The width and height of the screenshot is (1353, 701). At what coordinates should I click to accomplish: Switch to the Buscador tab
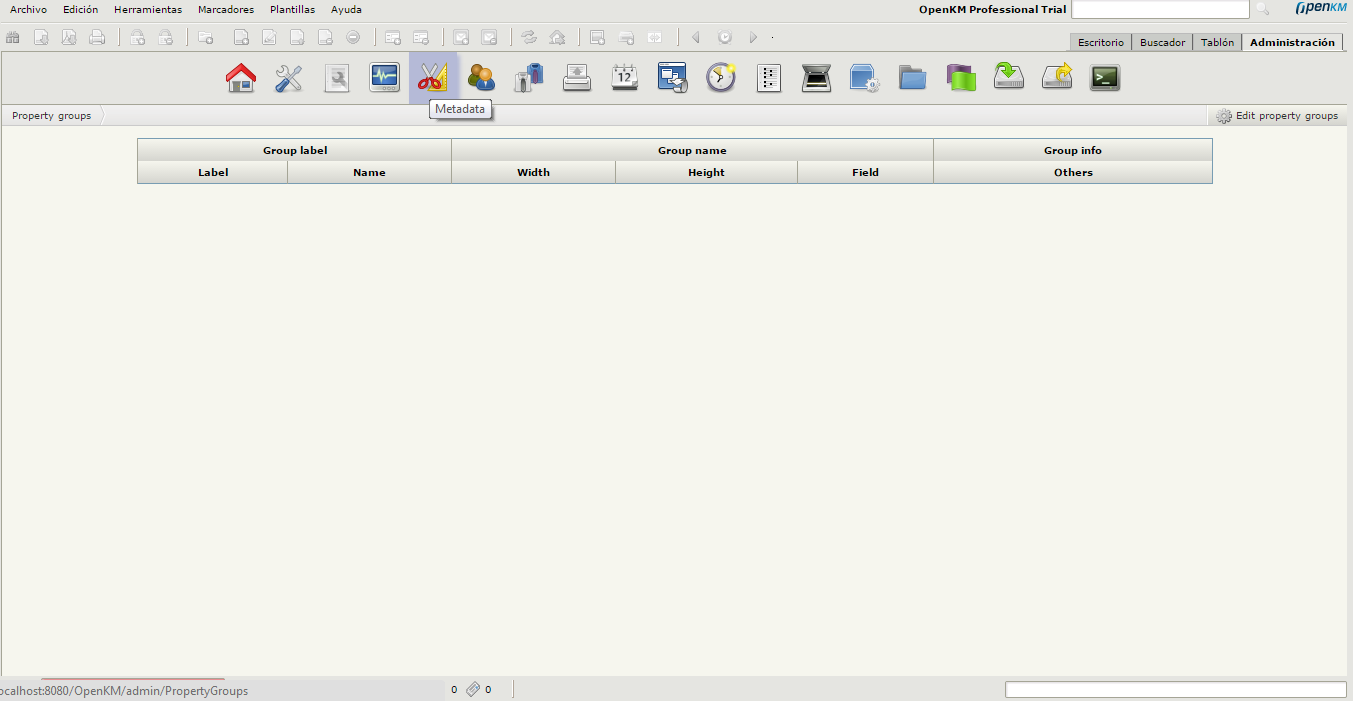(x=1162, y=43)
